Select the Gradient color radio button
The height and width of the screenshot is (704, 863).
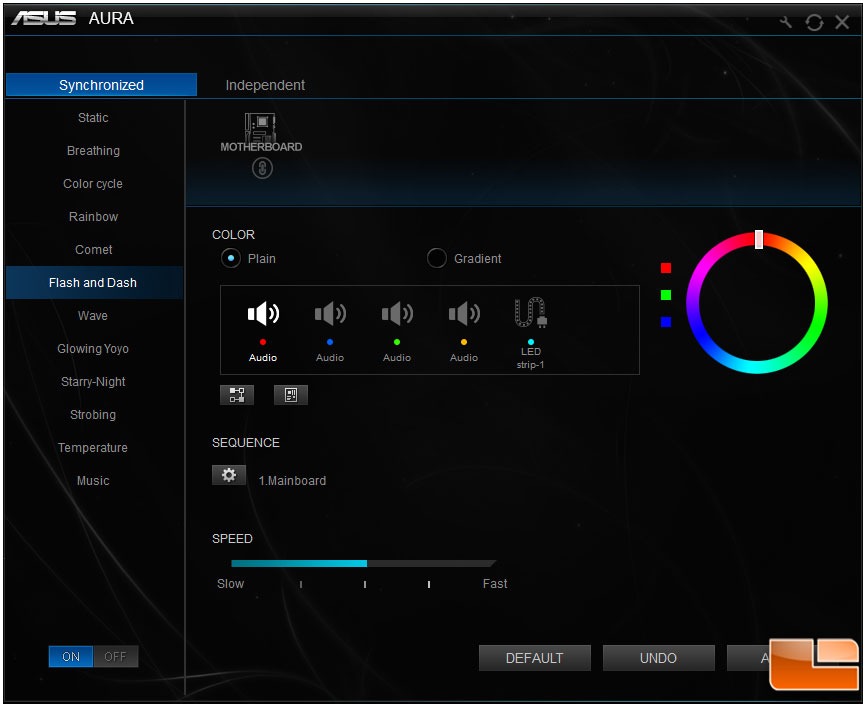pos(436,258)
